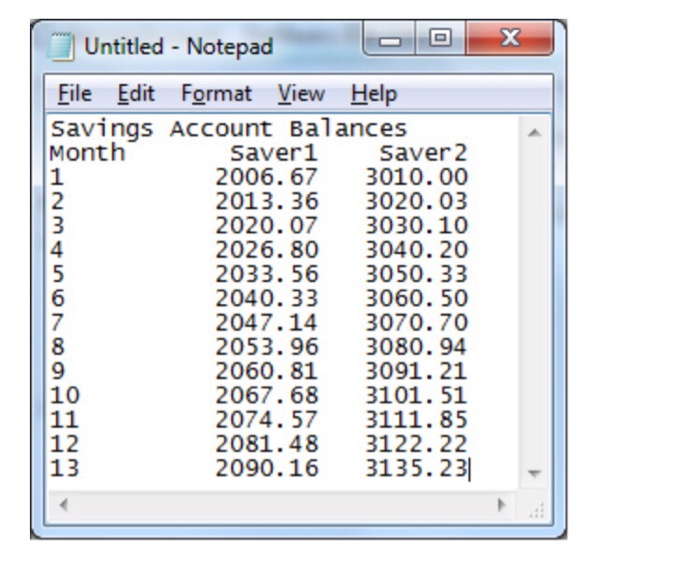Click the value 3060.50
700x579 pixels.
(417, 298)
